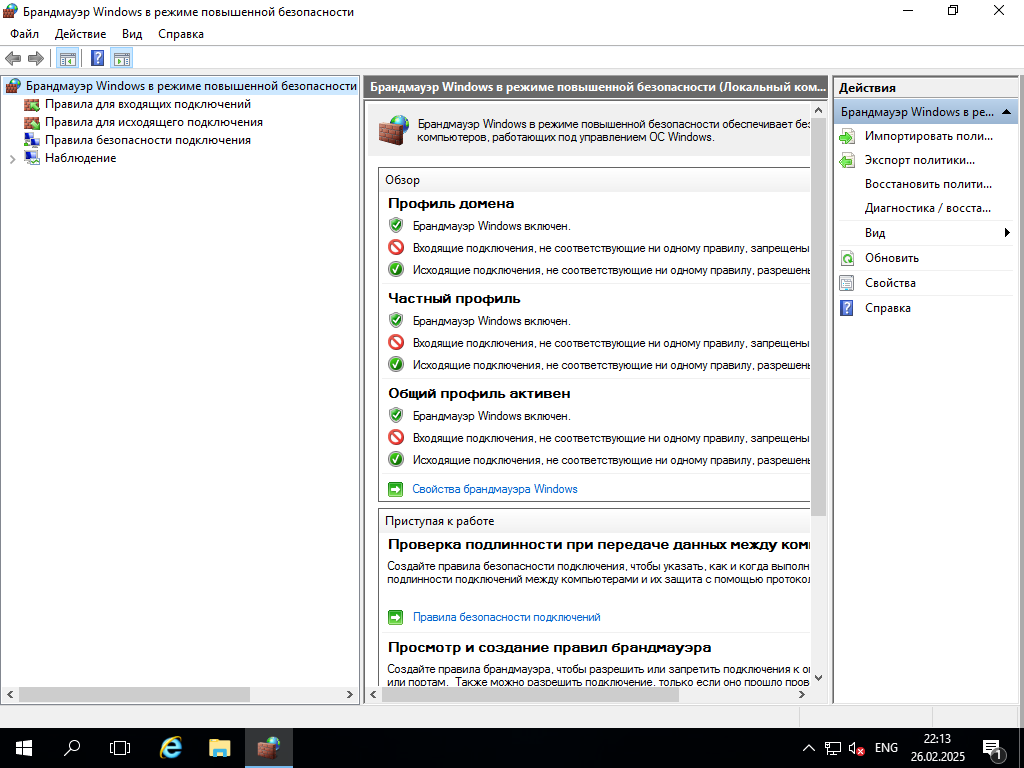Open Windows Start menu
The width and height of the screenshot is (1024, 768).
point(24,748)
